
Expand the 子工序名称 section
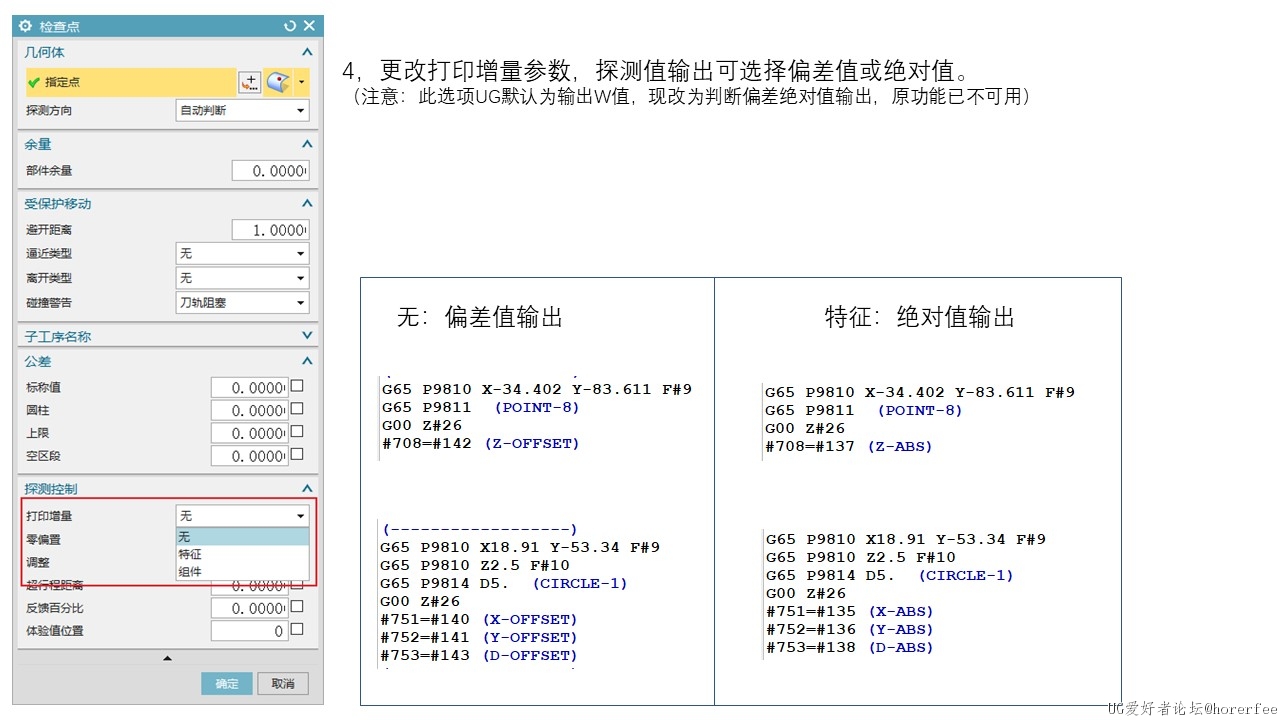click(x=307, y=336)
